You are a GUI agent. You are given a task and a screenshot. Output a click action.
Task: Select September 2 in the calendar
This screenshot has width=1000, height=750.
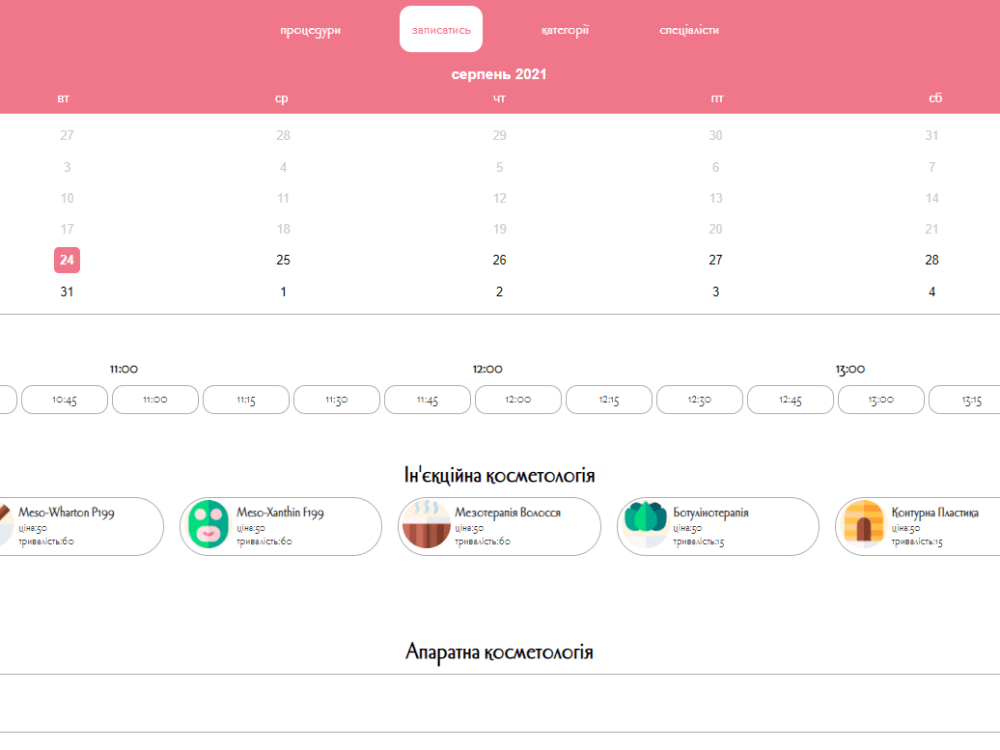[x=499, y=292]
